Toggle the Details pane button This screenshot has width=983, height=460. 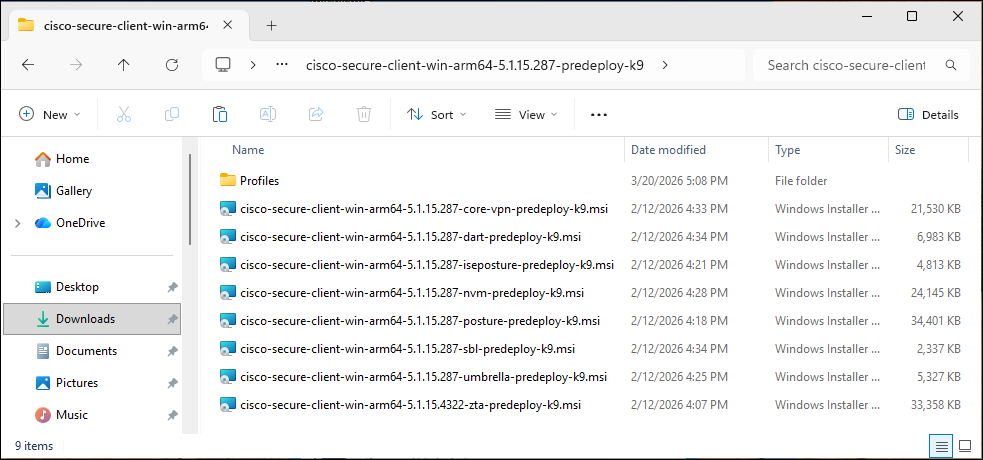[928, 115]
